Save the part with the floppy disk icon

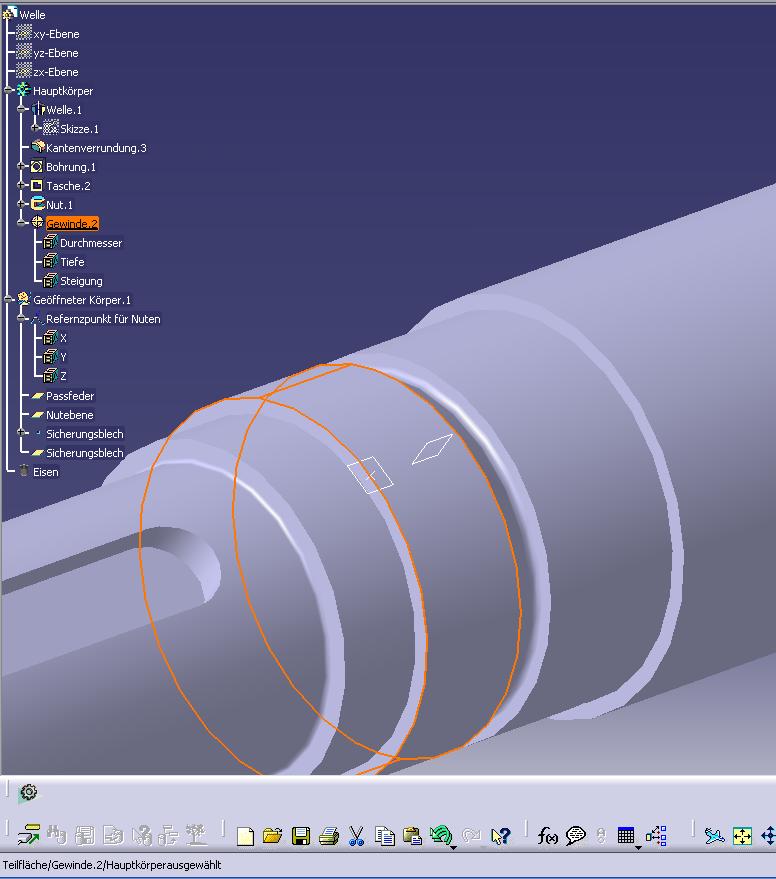tap(301, 836)
